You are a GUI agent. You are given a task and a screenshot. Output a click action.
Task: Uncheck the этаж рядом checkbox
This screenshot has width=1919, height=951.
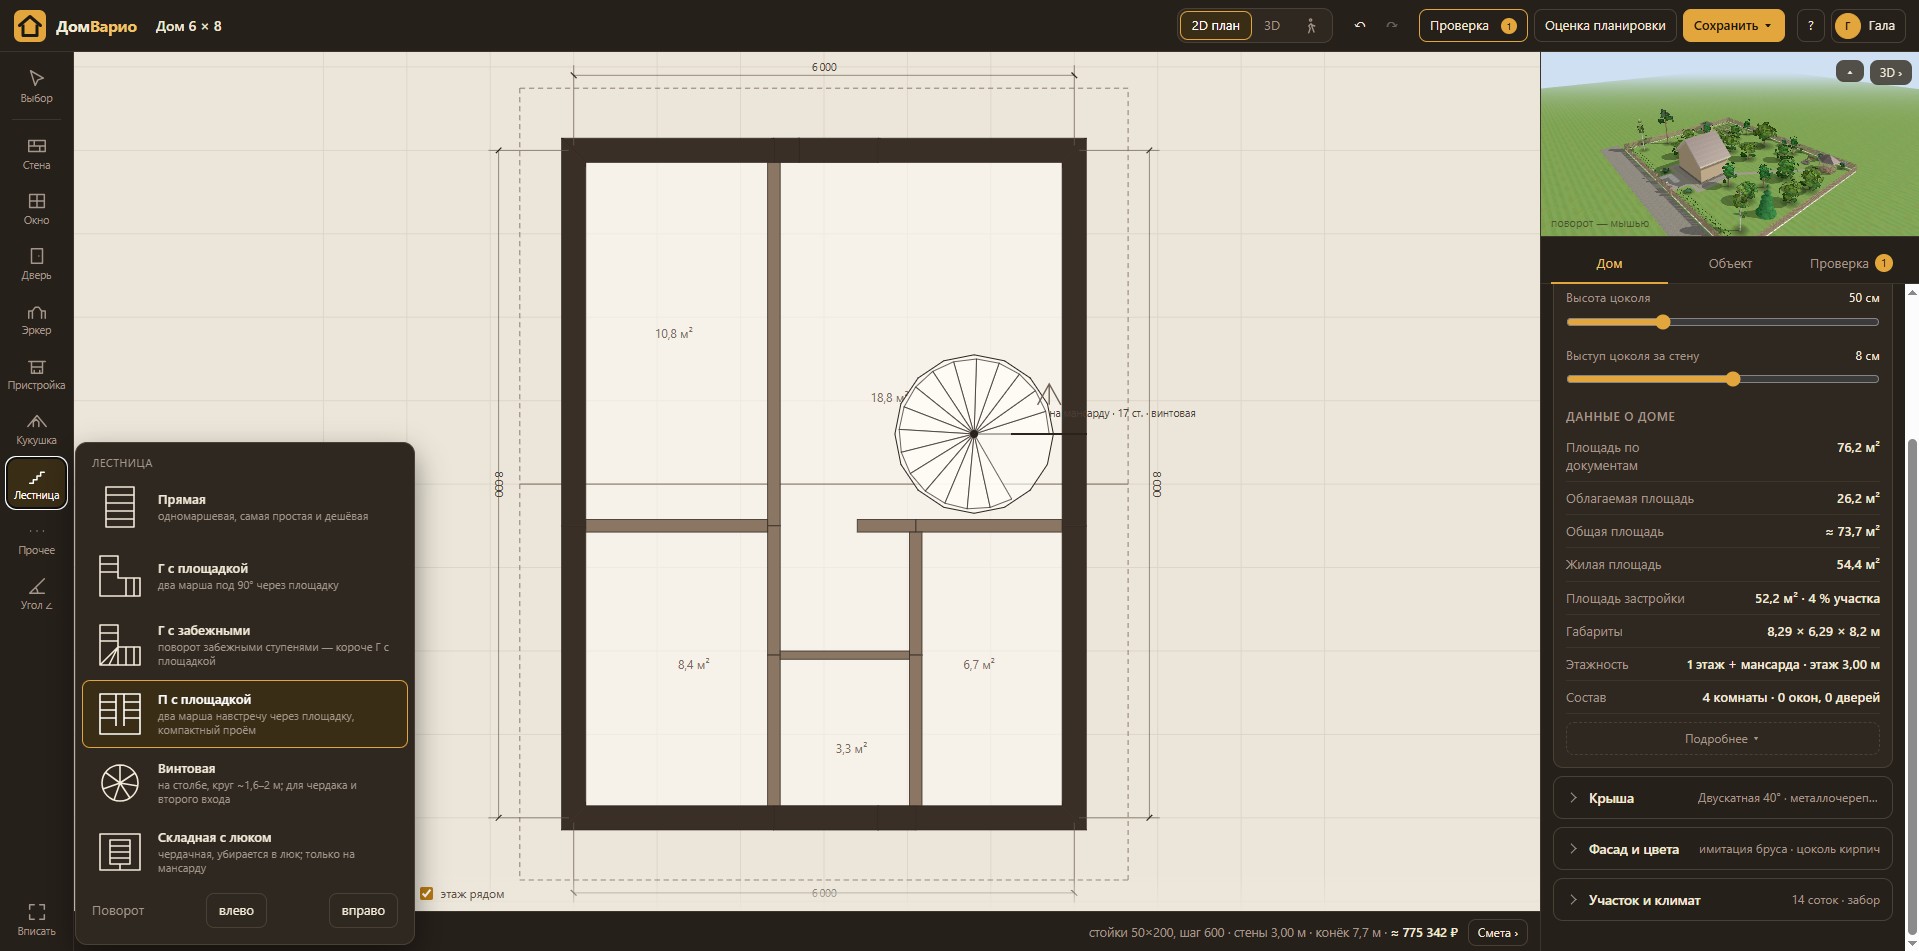[x=426, y=893]
